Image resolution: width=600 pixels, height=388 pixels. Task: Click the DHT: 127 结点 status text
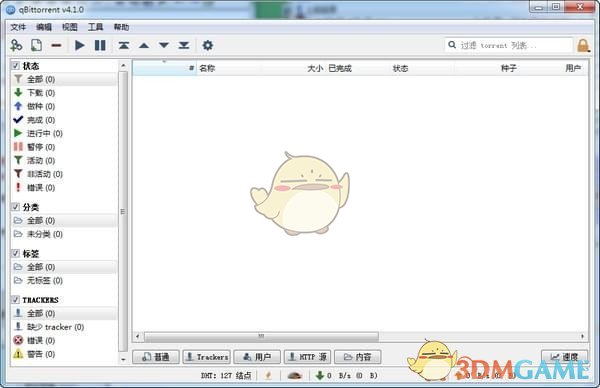point(226,376)
